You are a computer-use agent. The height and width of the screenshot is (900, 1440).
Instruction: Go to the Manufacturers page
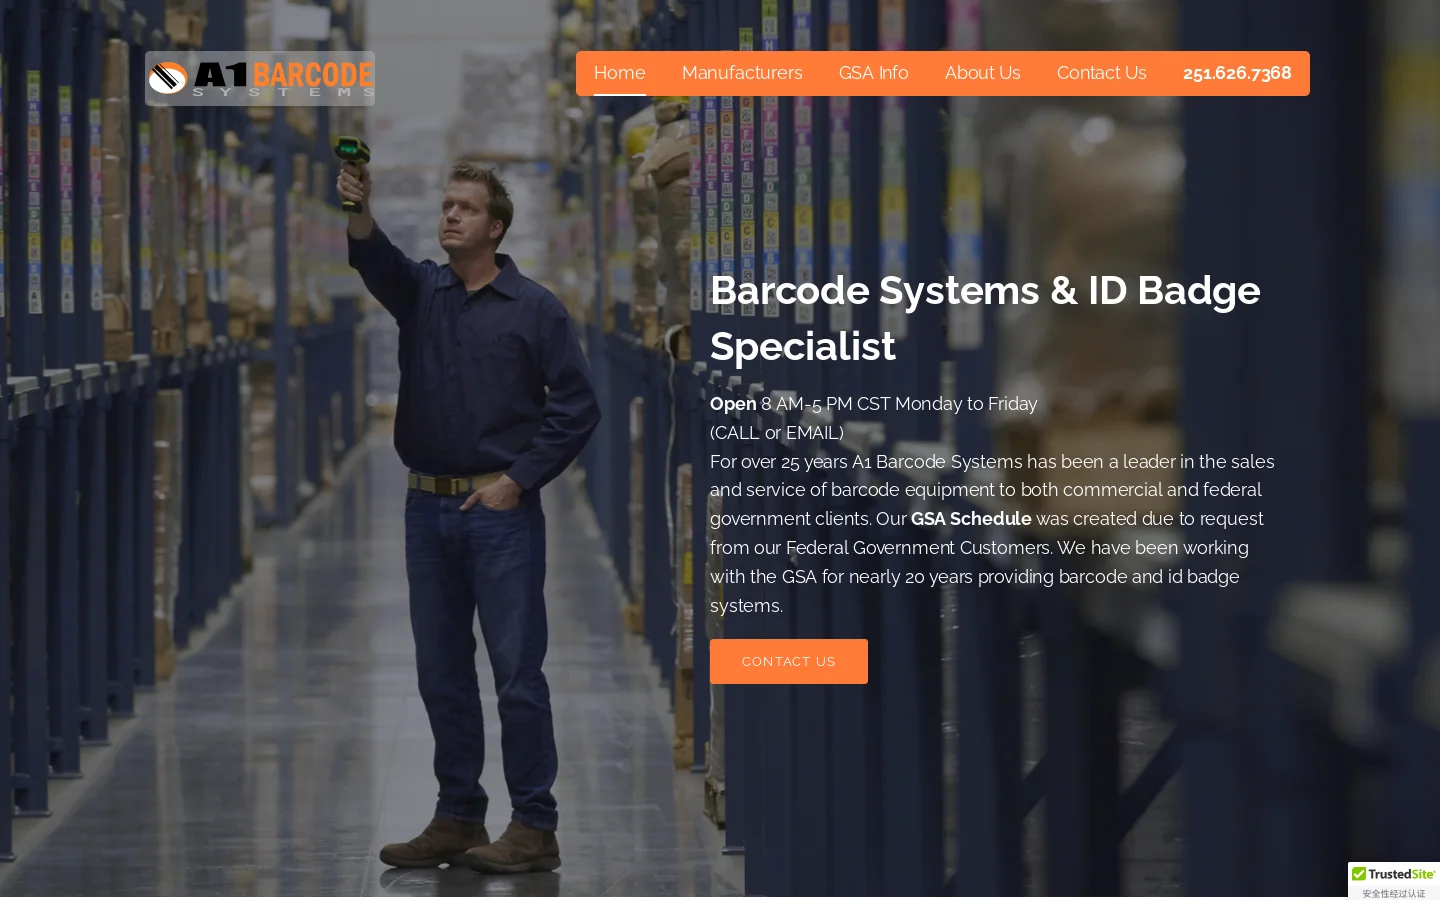742,73
